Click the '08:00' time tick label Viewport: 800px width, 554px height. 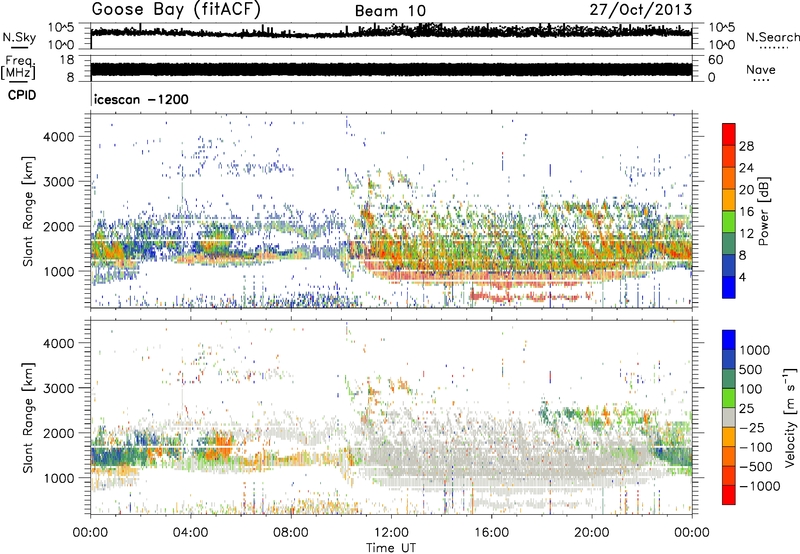coord(291,533)
